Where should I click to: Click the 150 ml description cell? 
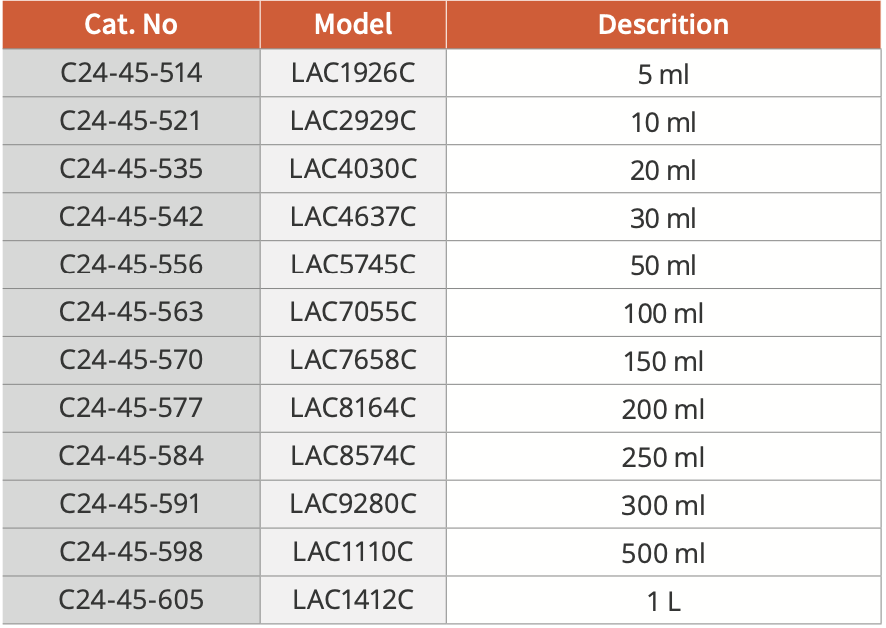tap(663, 362)
